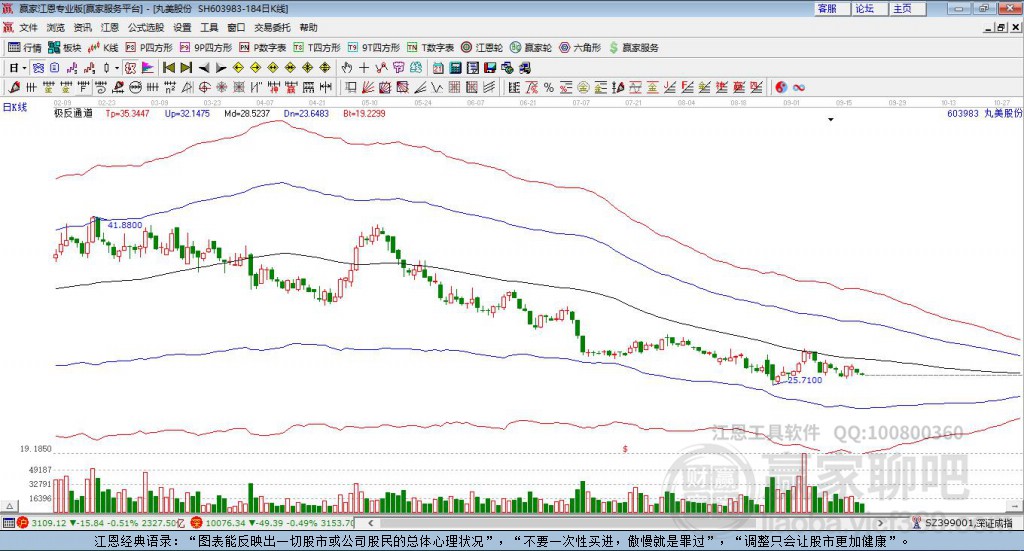Expand the candlestick style dropdown arrow
Viewport: 1024px width, 551px height.
coord(117,68)
